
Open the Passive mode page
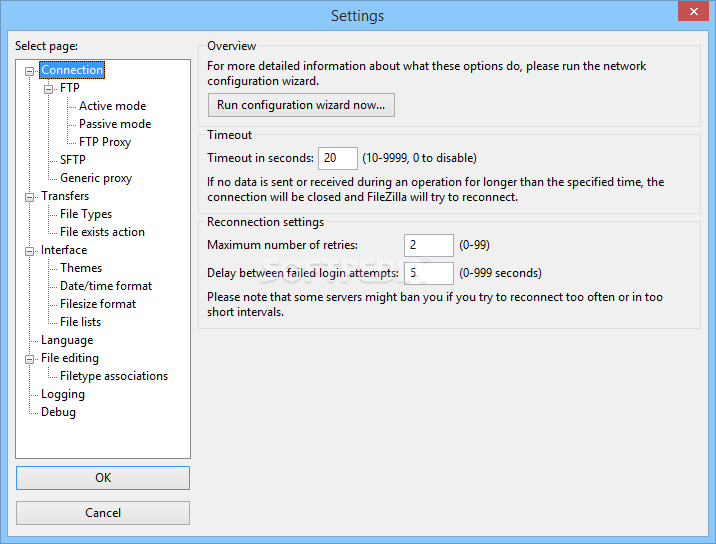pos(115,124)
